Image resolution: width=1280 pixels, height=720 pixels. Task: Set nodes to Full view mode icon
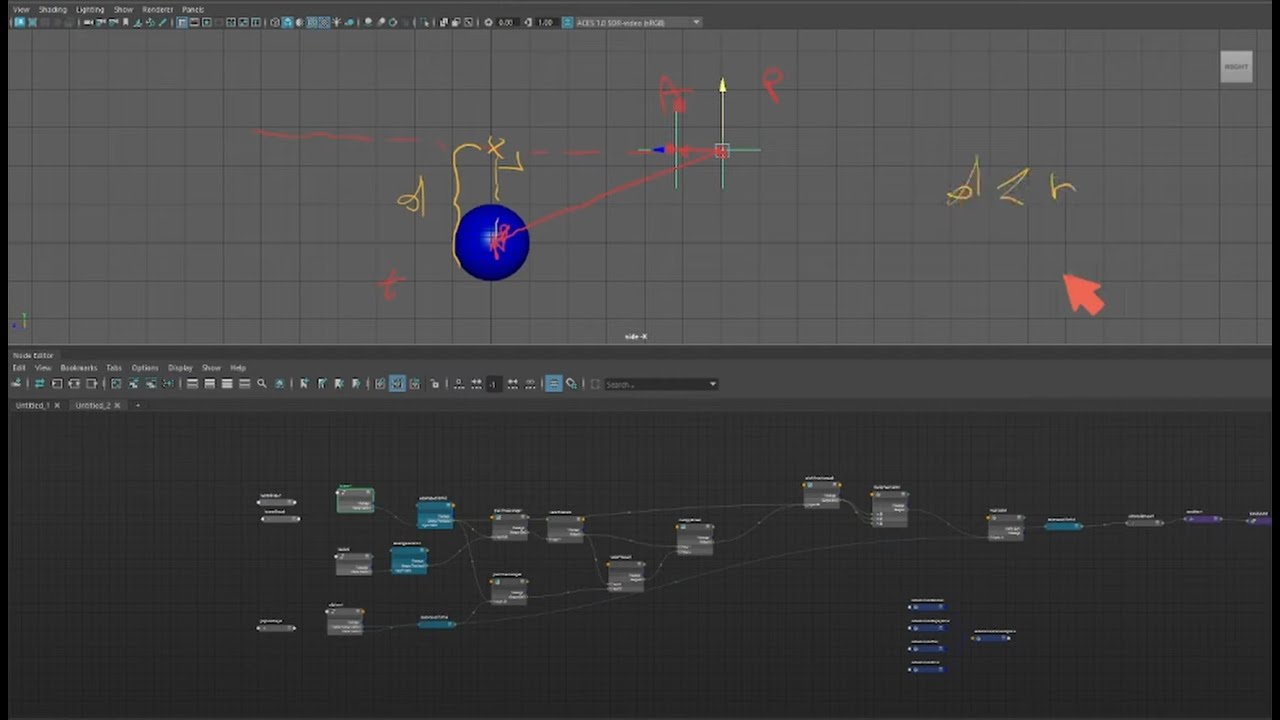pos(227,383)
